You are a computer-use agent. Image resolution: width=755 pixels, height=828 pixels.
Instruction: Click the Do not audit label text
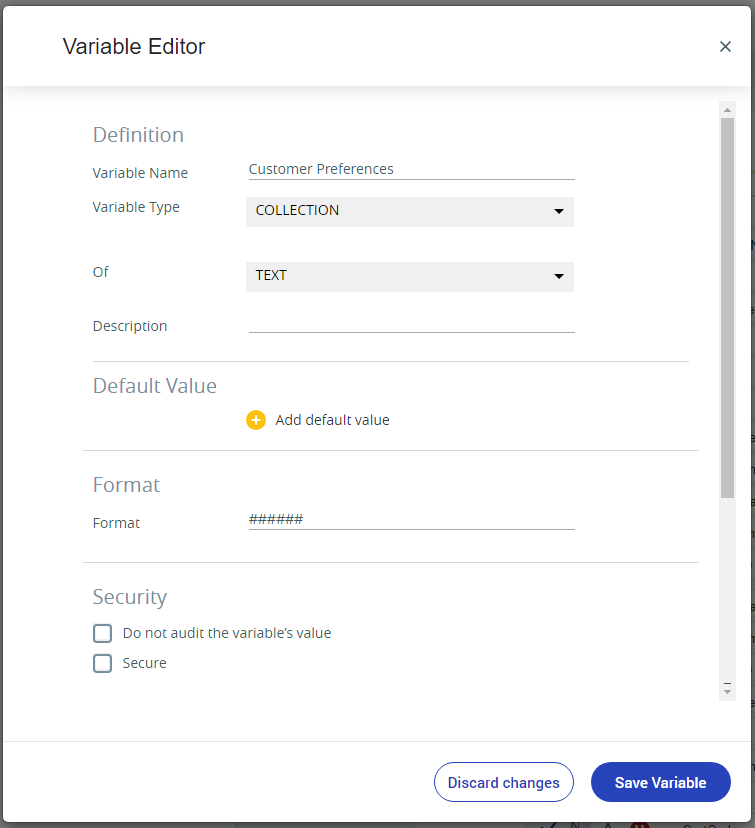227,633
